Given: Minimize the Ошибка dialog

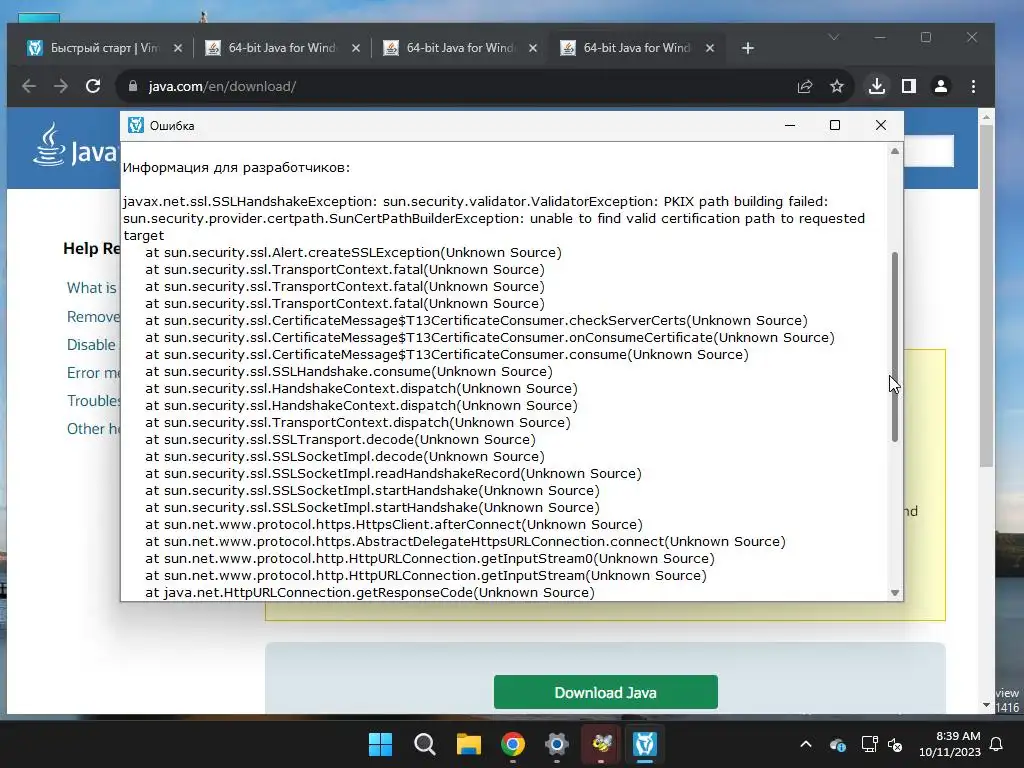Looking at the screenshot, I should click(790, 125).
